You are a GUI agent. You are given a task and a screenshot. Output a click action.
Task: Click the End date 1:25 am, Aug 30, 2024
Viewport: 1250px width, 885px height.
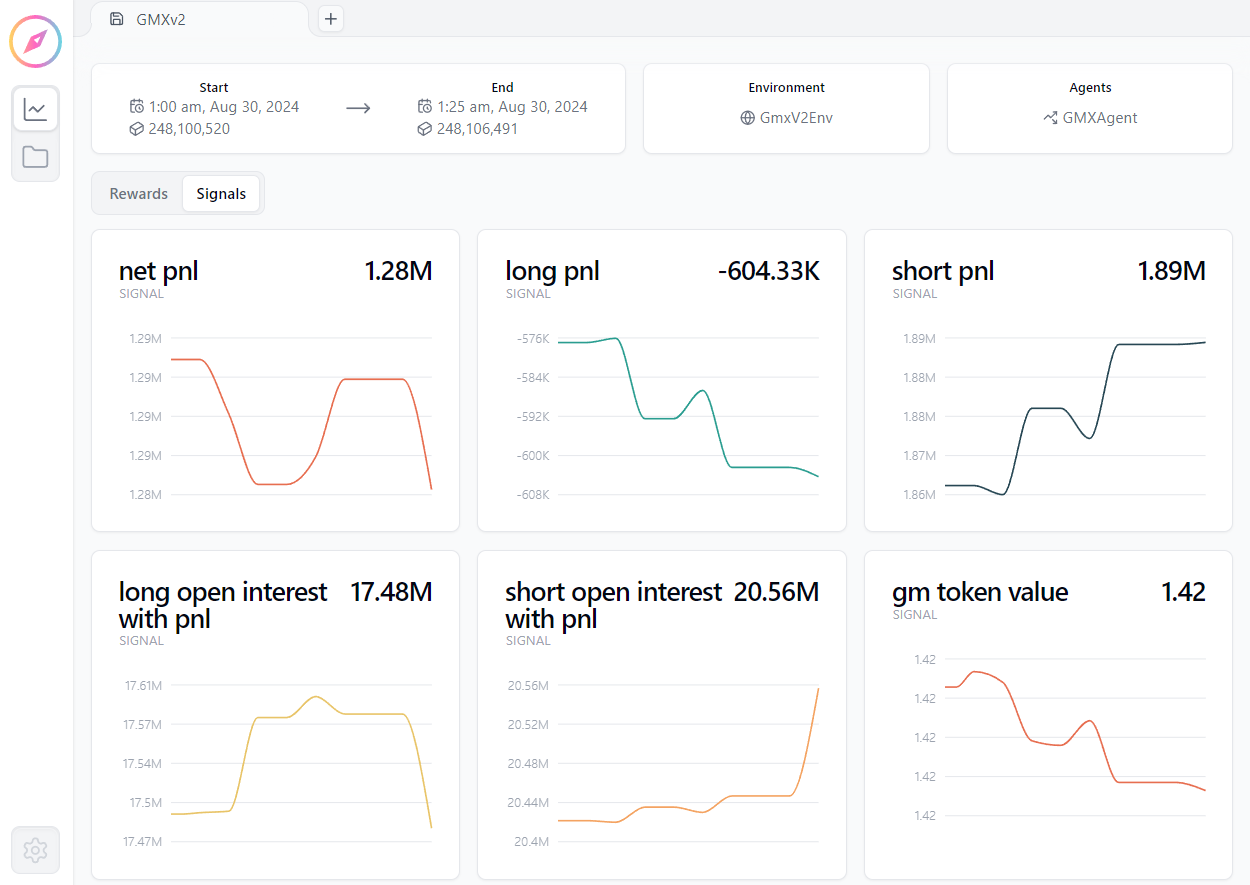click(512, 107)
